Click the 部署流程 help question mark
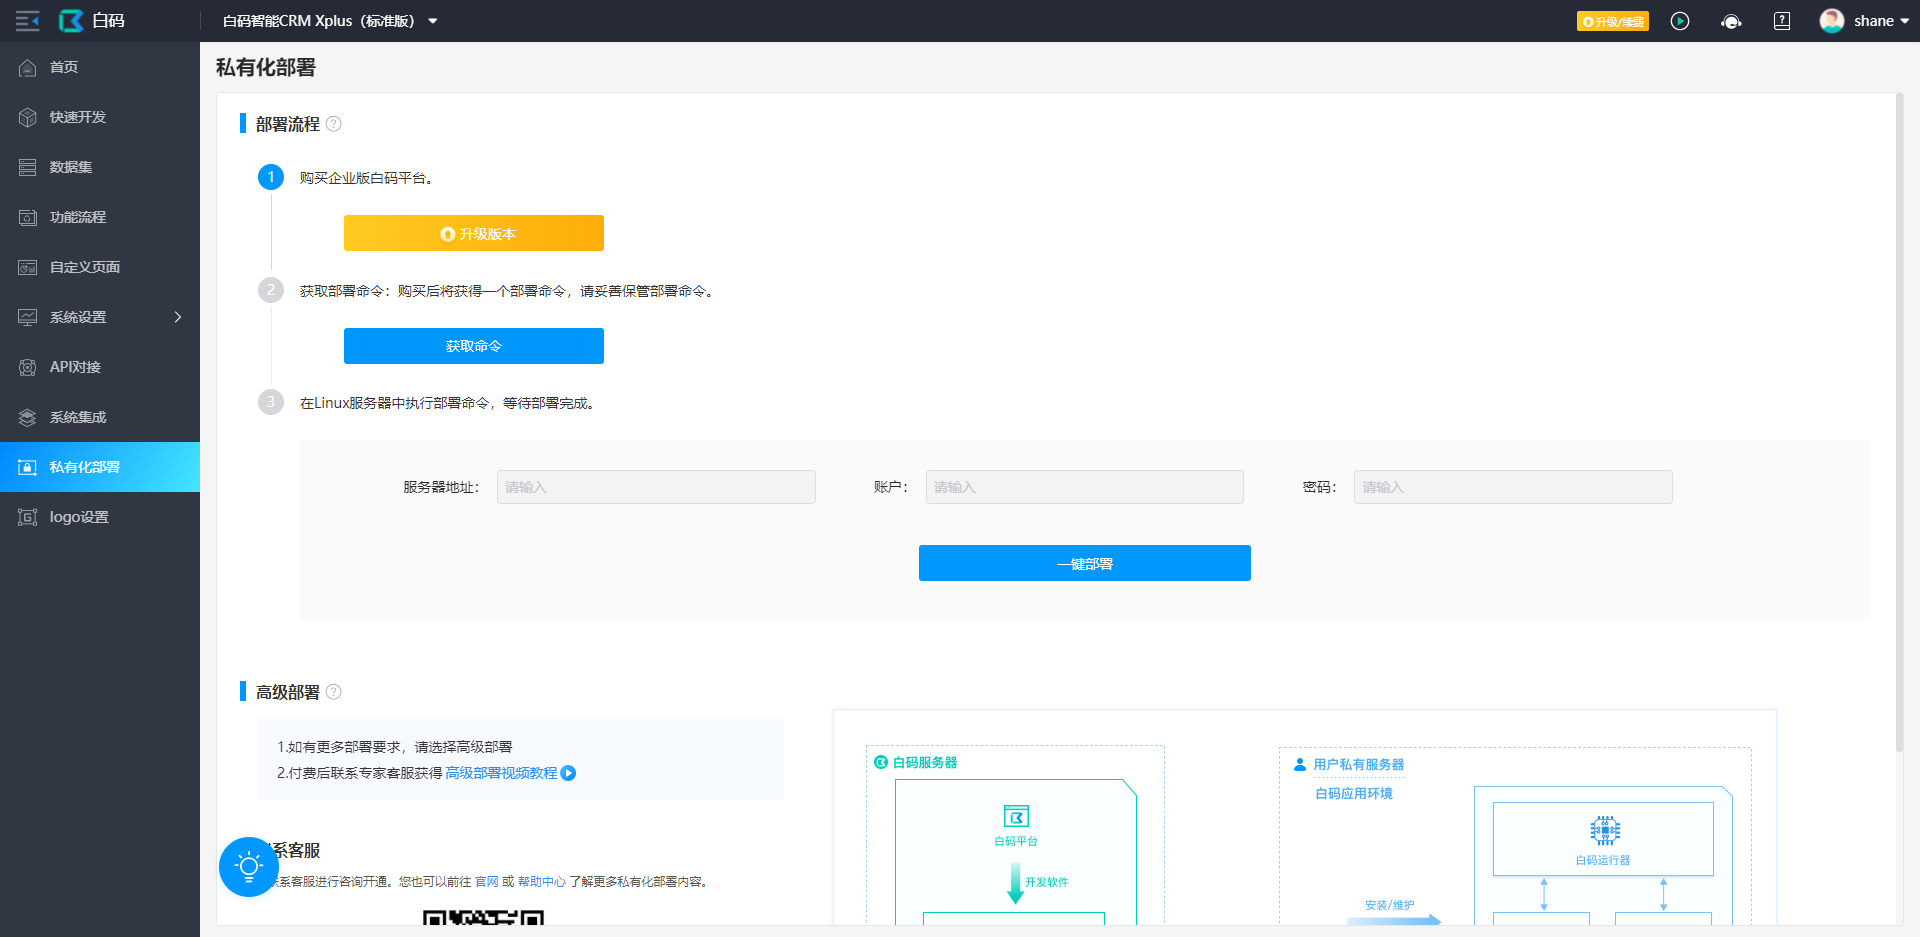This screenshot has width=1920, height=937. (x=335, y=123)
